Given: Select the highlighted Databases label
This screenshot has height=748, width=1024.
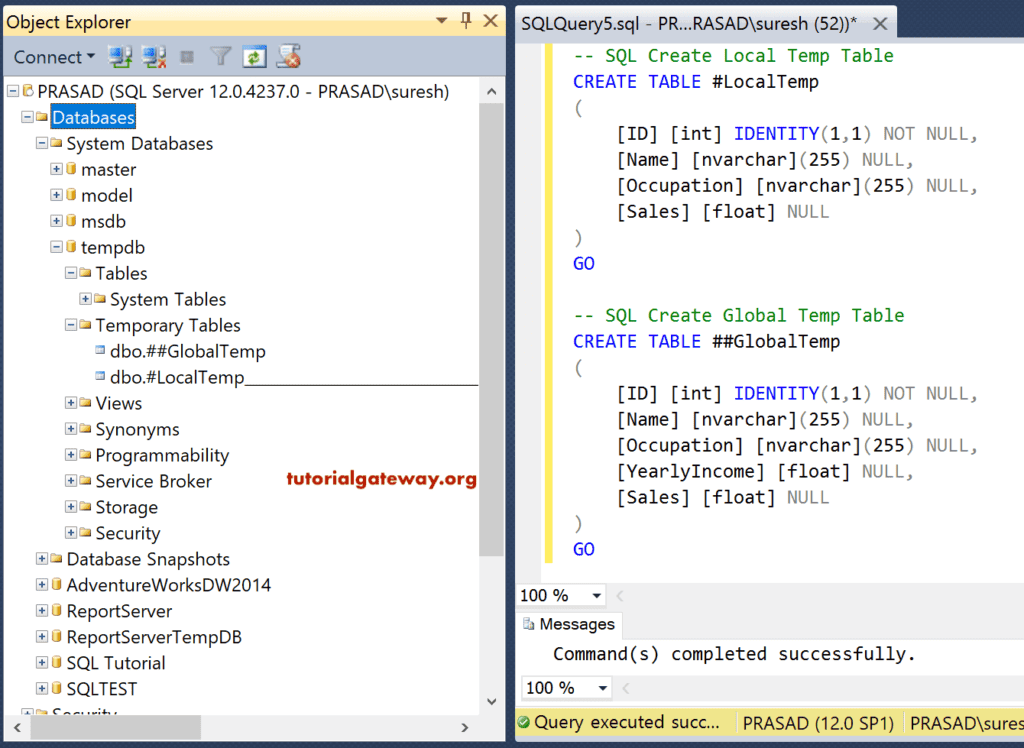Looking at the screenshot, I should coord(93,118).
